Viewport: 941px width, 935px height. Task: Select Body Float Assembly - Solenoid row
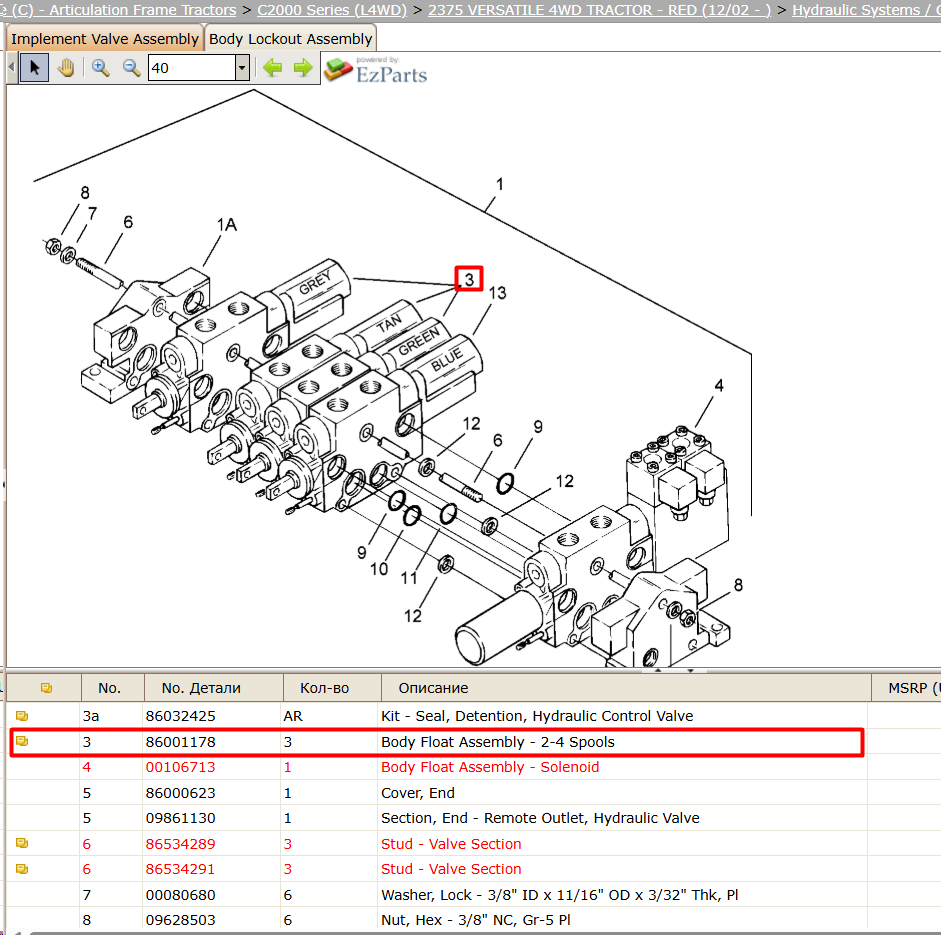point(490,767)
